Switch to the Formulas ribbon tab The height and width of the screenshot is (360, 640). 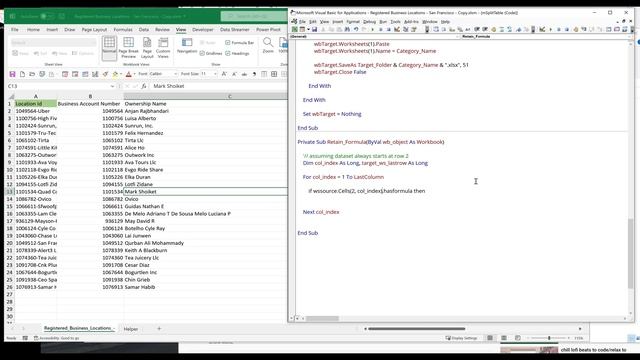[123, 29]
